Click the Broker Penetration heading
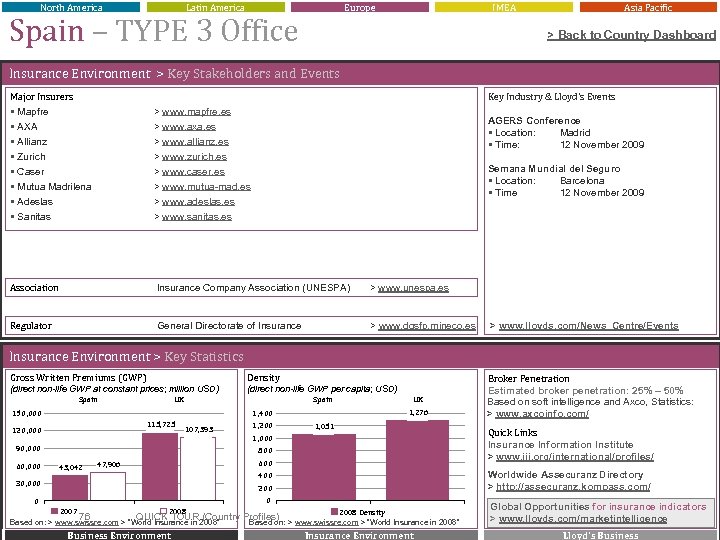 tap(529, 379)
